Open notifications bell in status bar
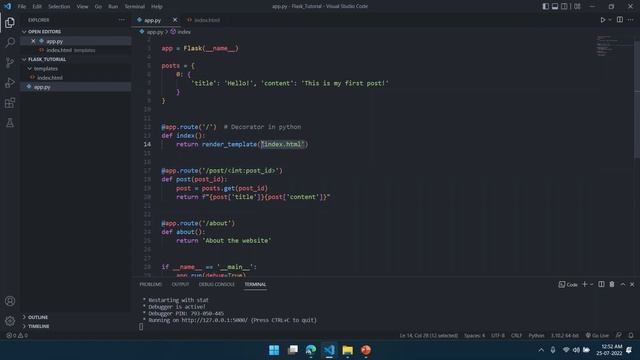640x360 pixels. pos(631,336)
